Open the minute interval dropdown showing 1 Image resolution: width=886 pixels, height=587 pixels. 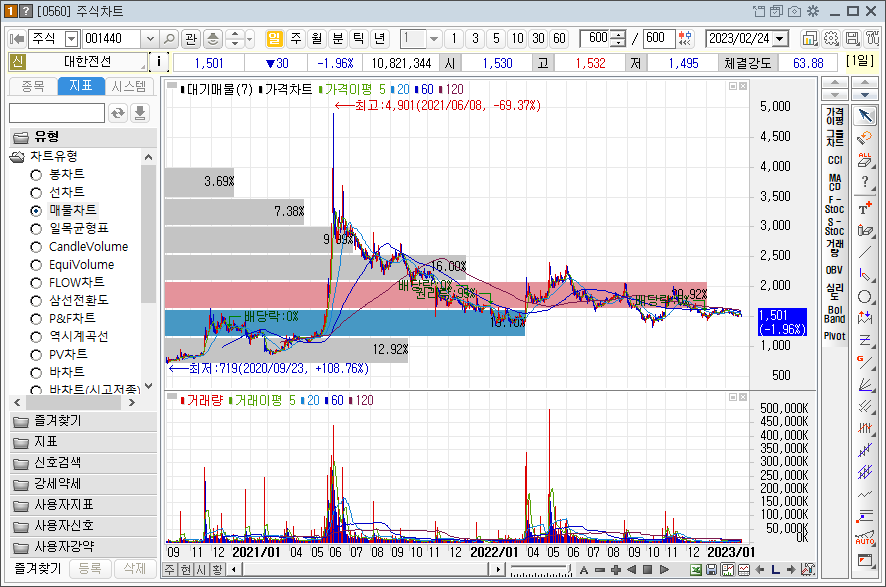pyautogui.click(x=433, y=38)
